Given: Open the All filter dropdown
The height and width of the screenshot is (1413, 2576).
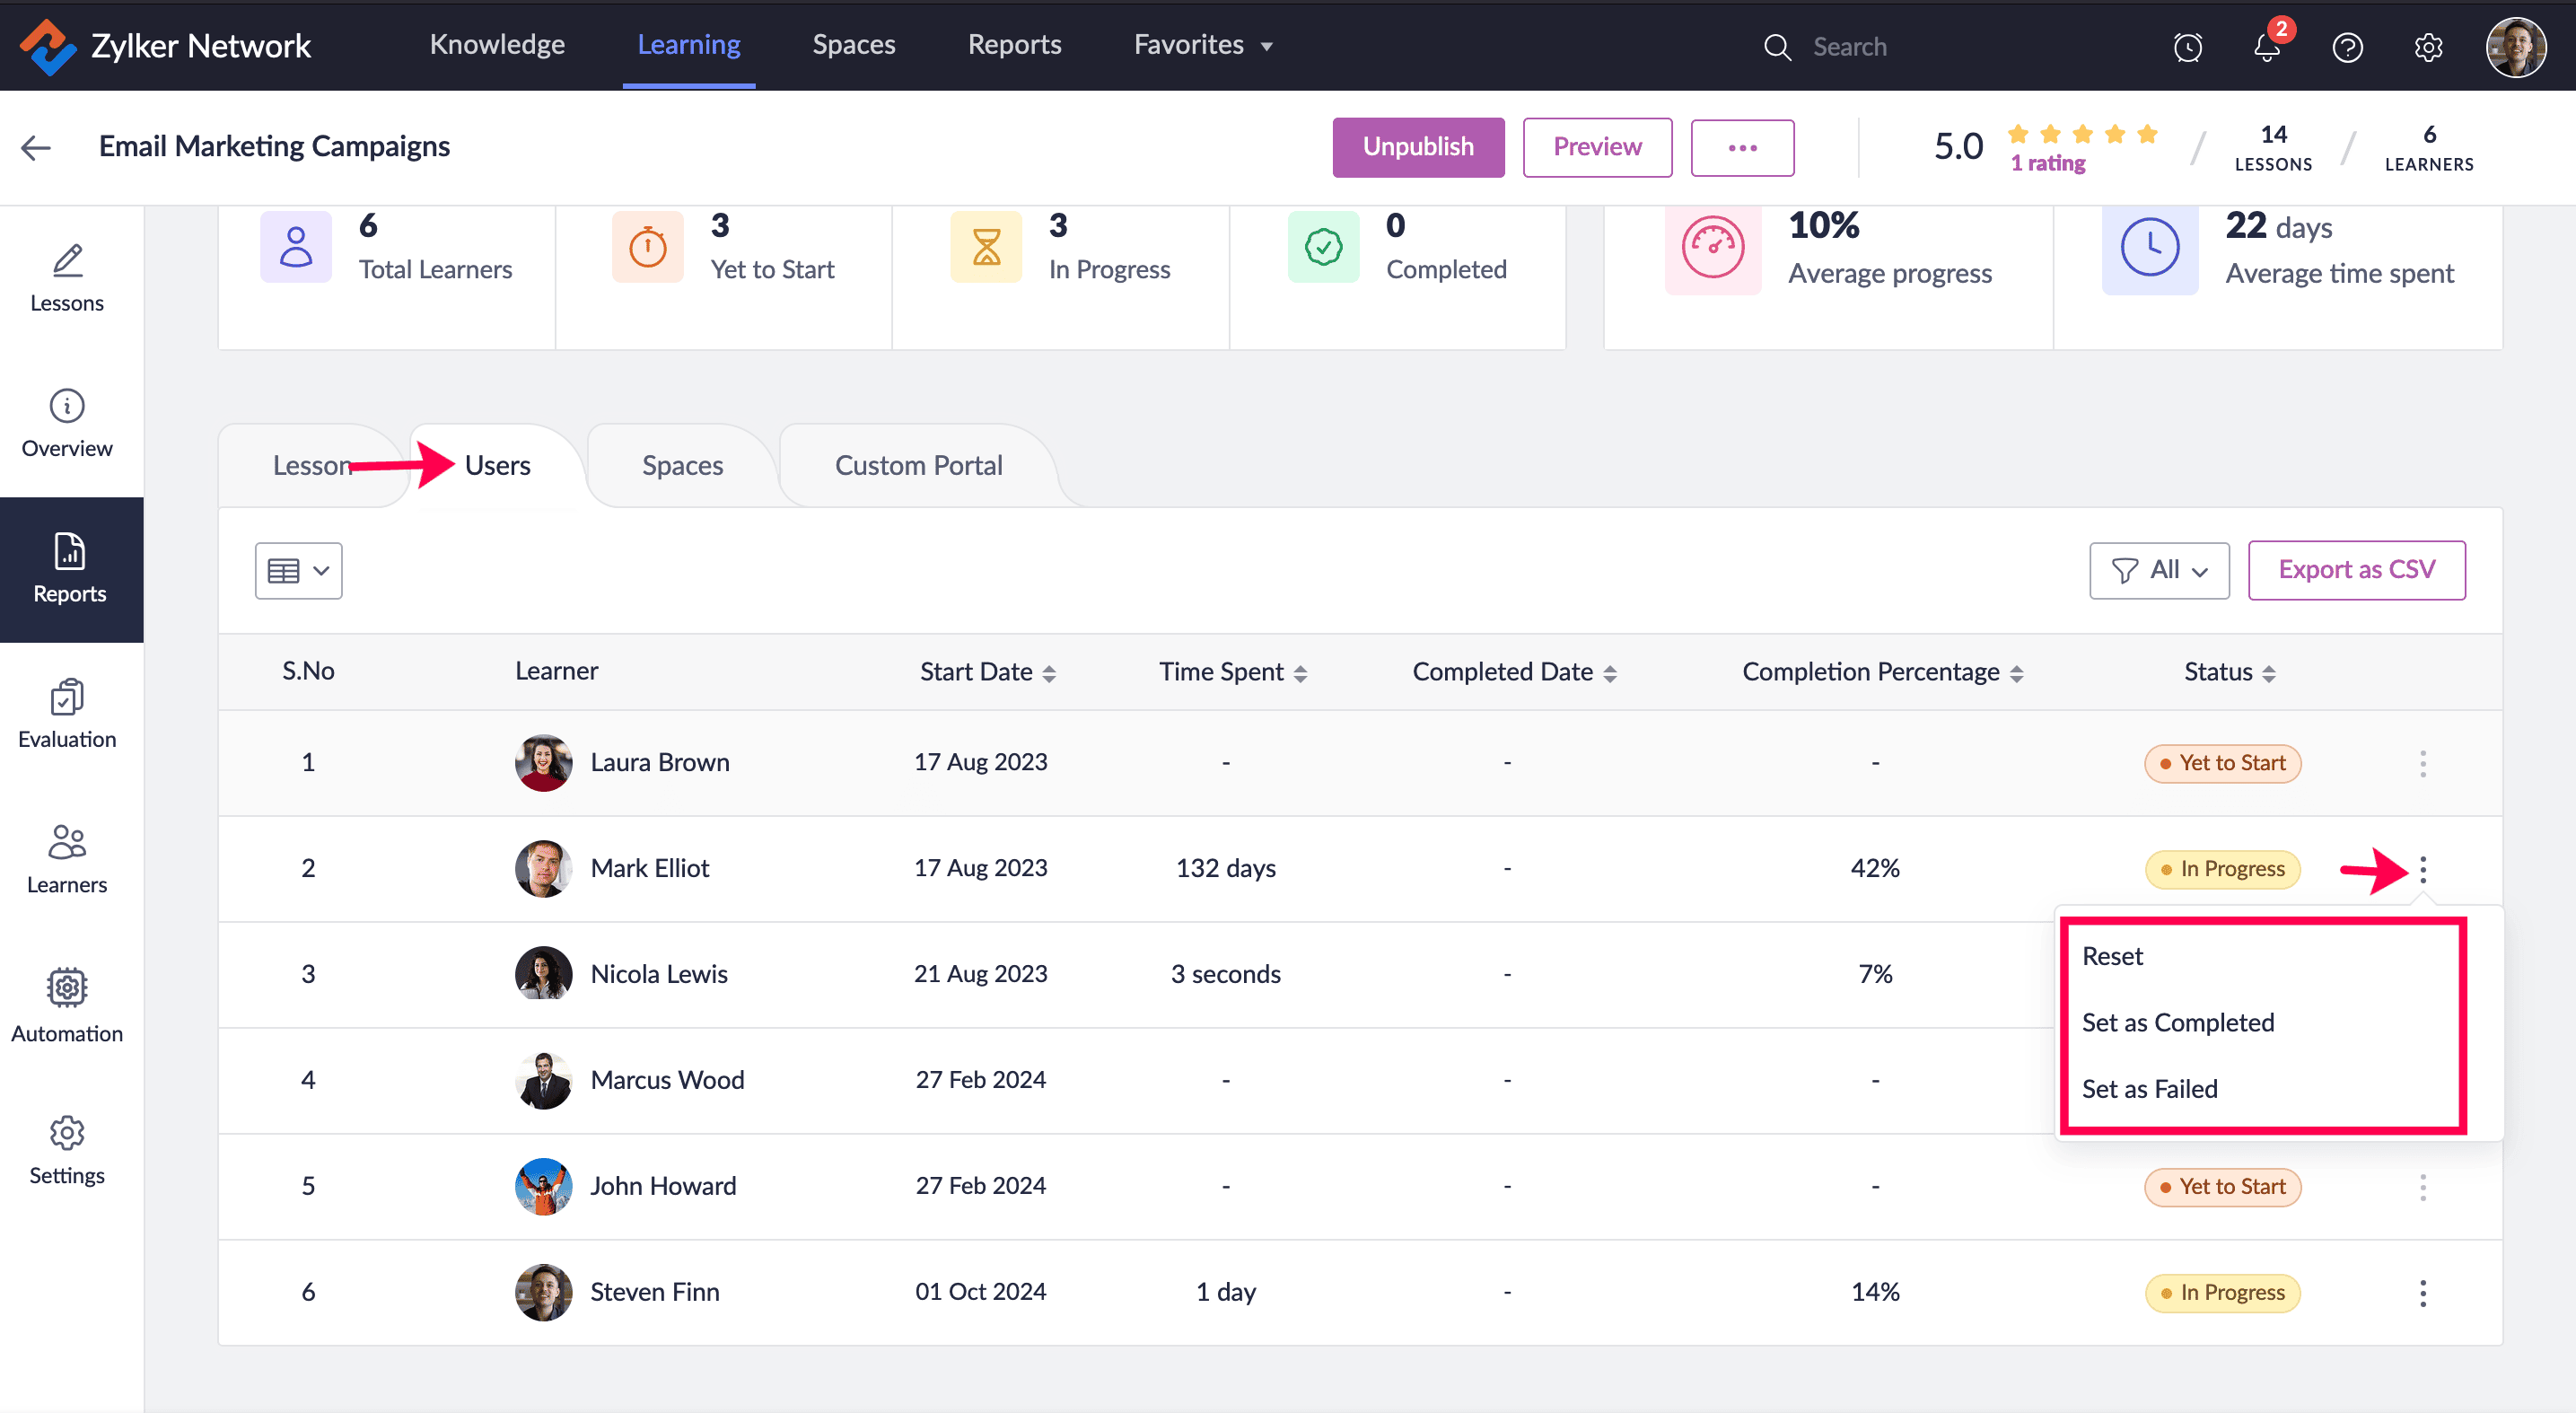Looking at the screenshot, I should click(2159, 571).
